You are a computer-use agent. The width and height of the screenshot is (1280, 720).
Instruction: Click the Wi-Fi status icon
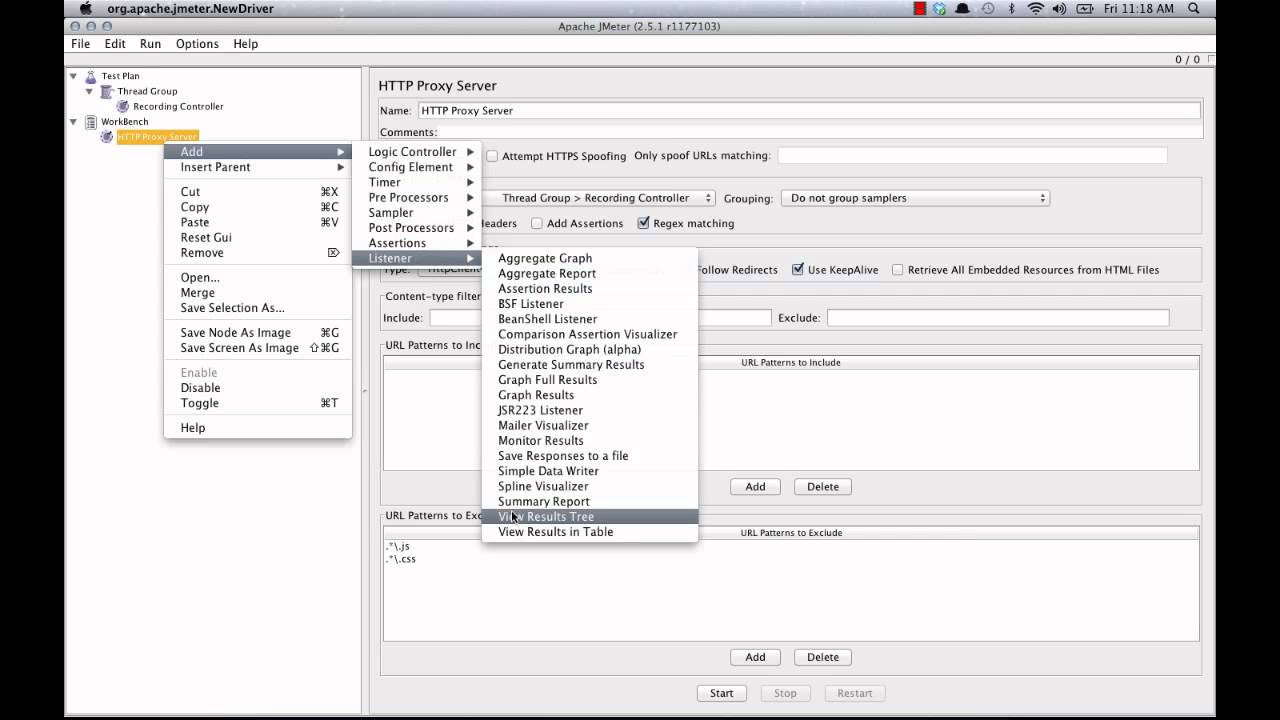(x=1036, y=9)
